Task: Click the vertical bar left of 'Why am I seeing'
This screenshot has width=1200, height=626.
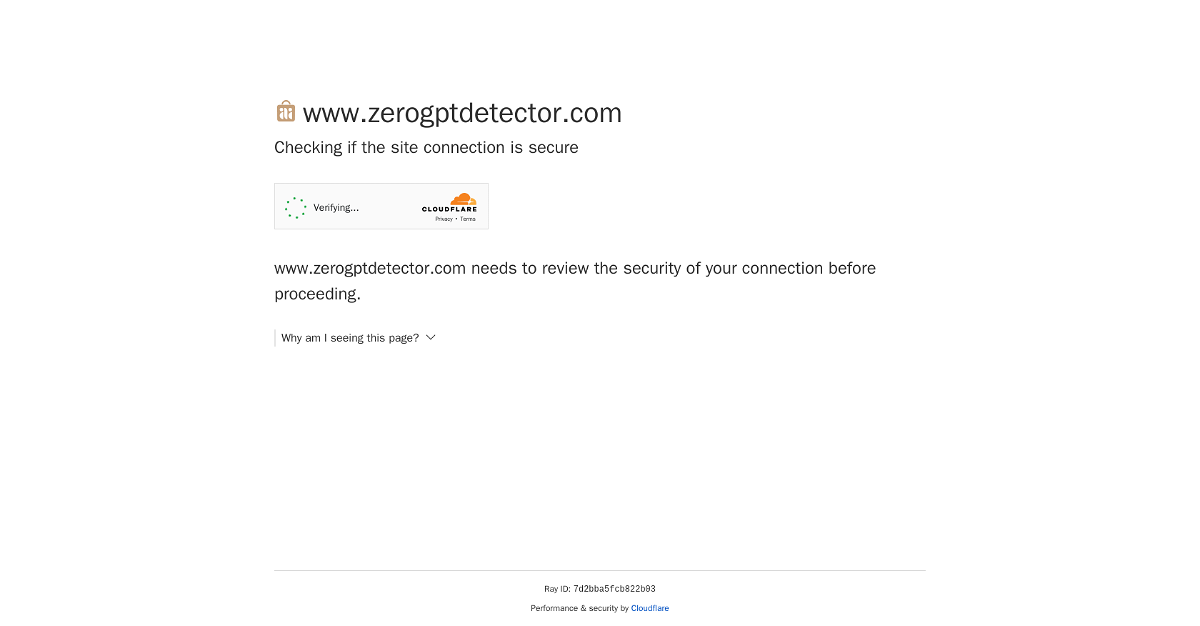Action: coord(275,338)
